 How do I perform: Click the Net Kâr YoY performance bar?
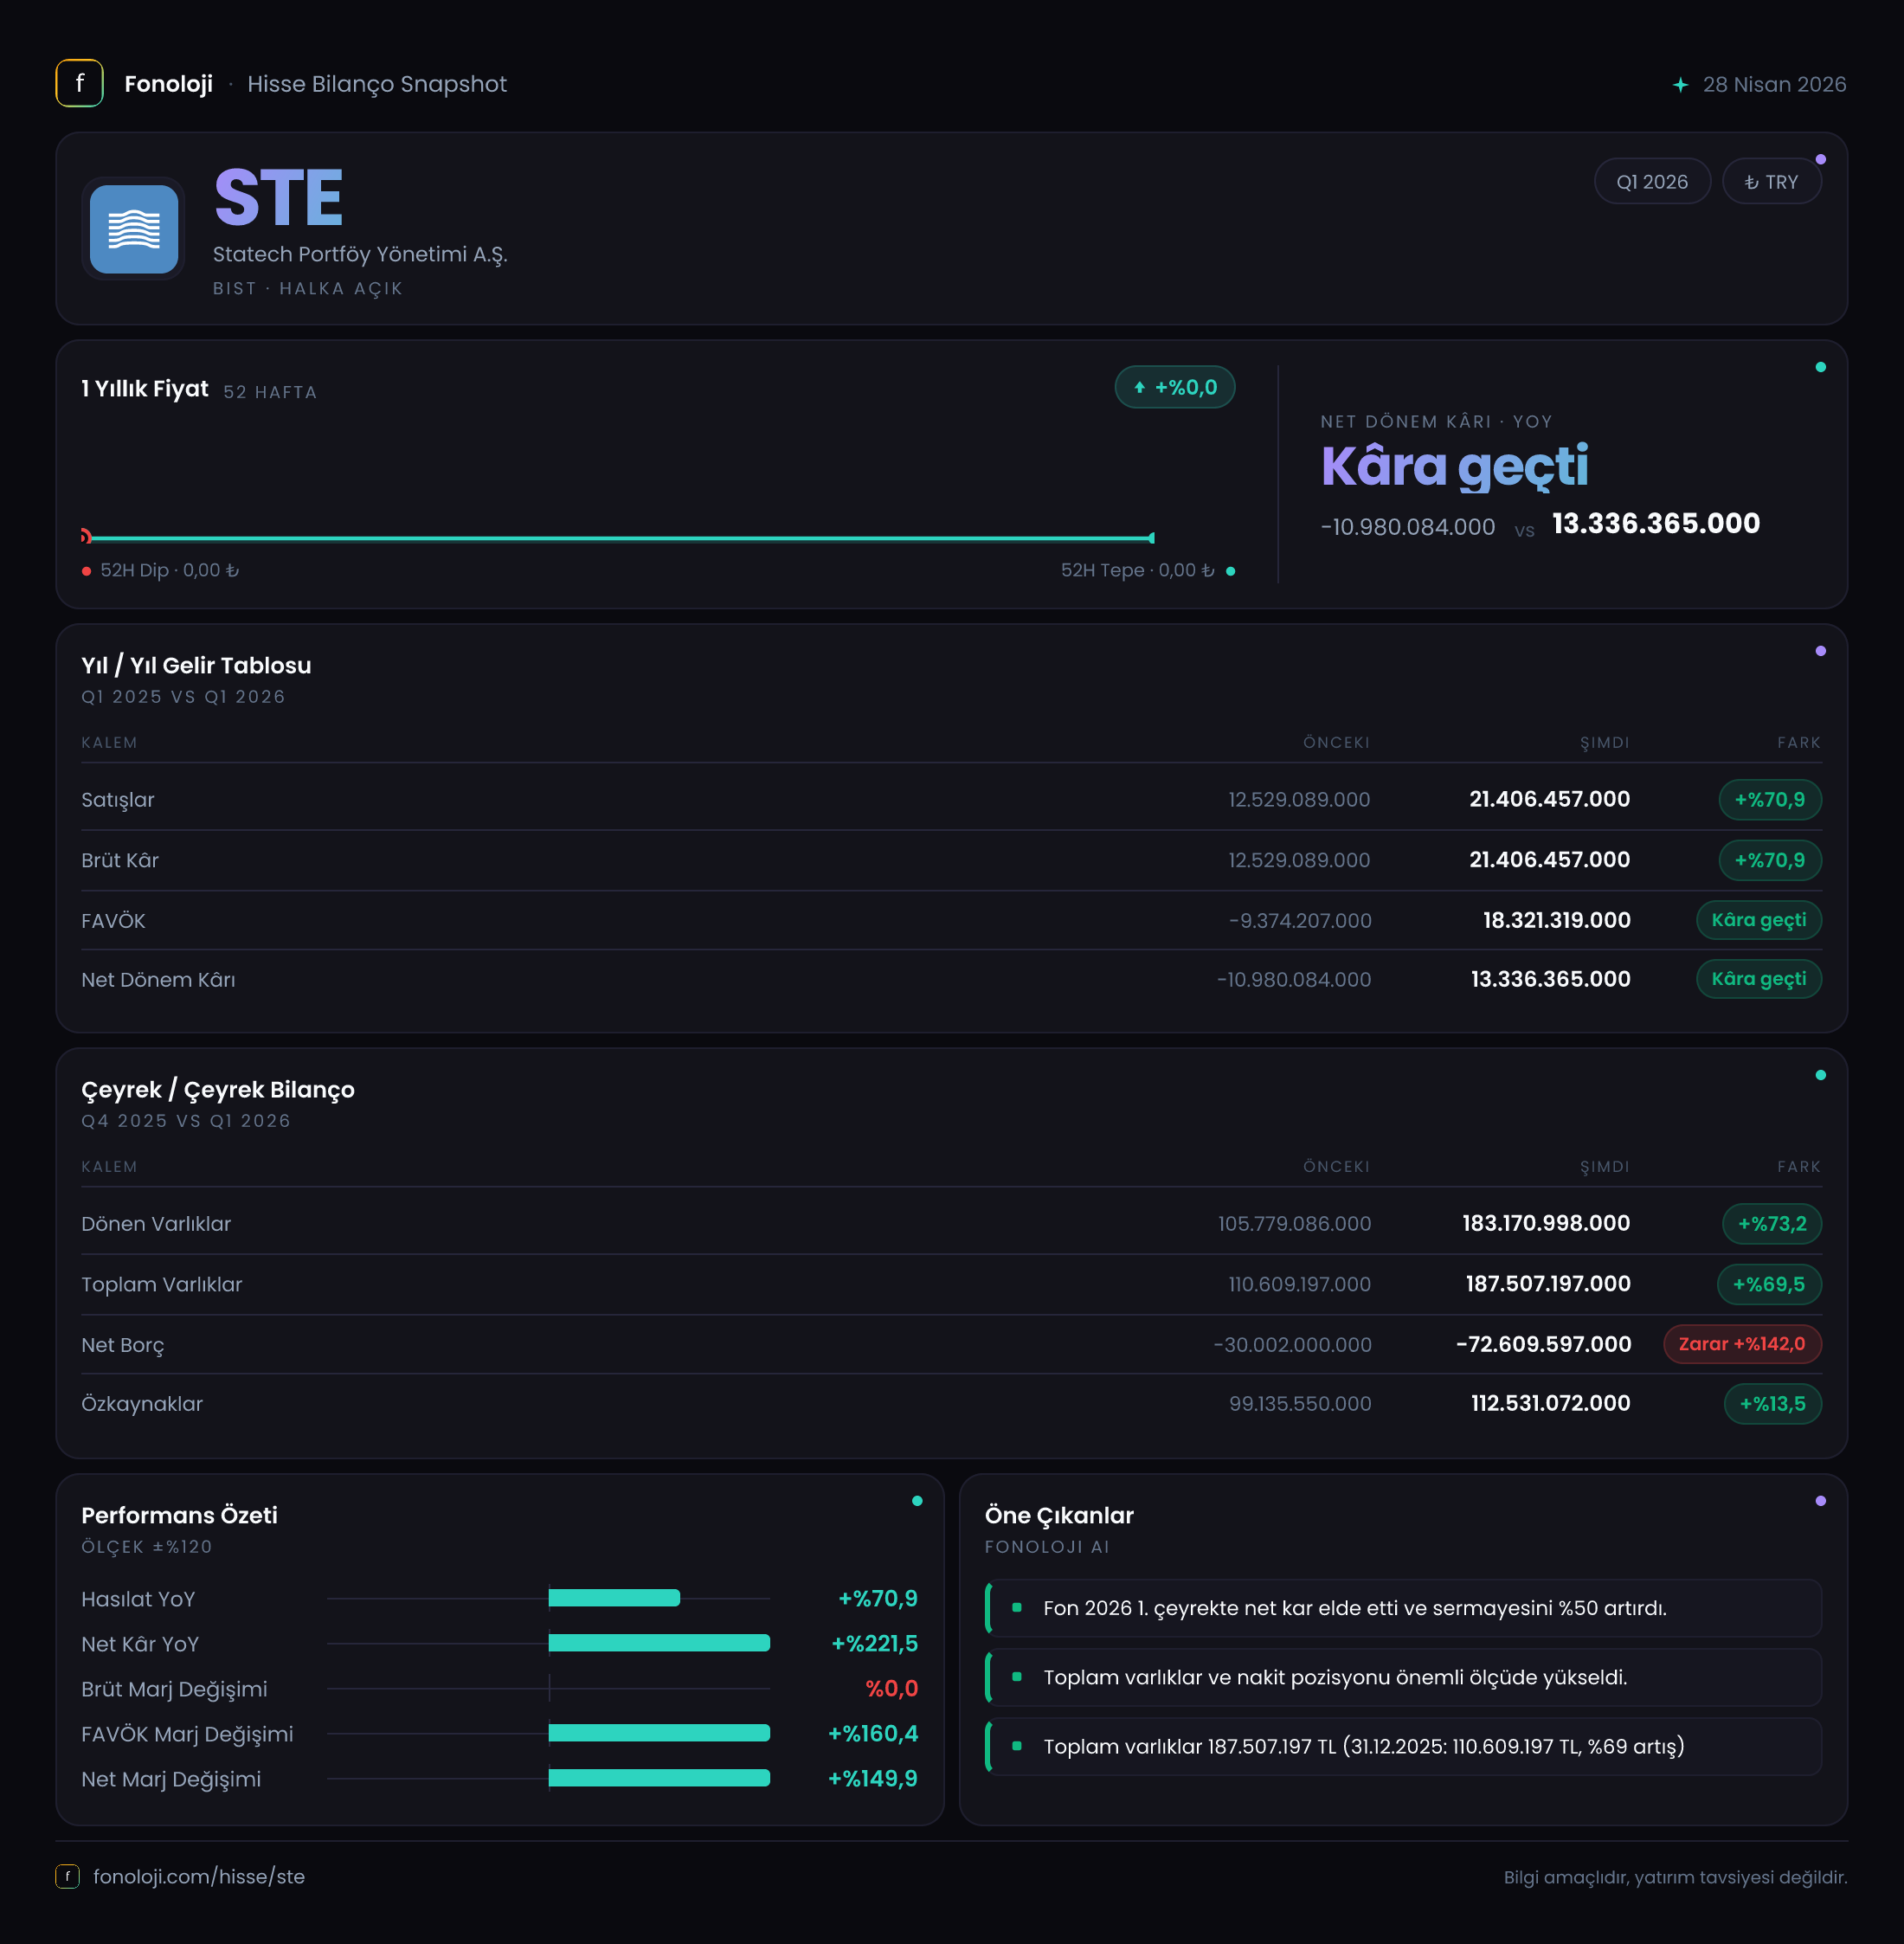[x=659, y=1643]
